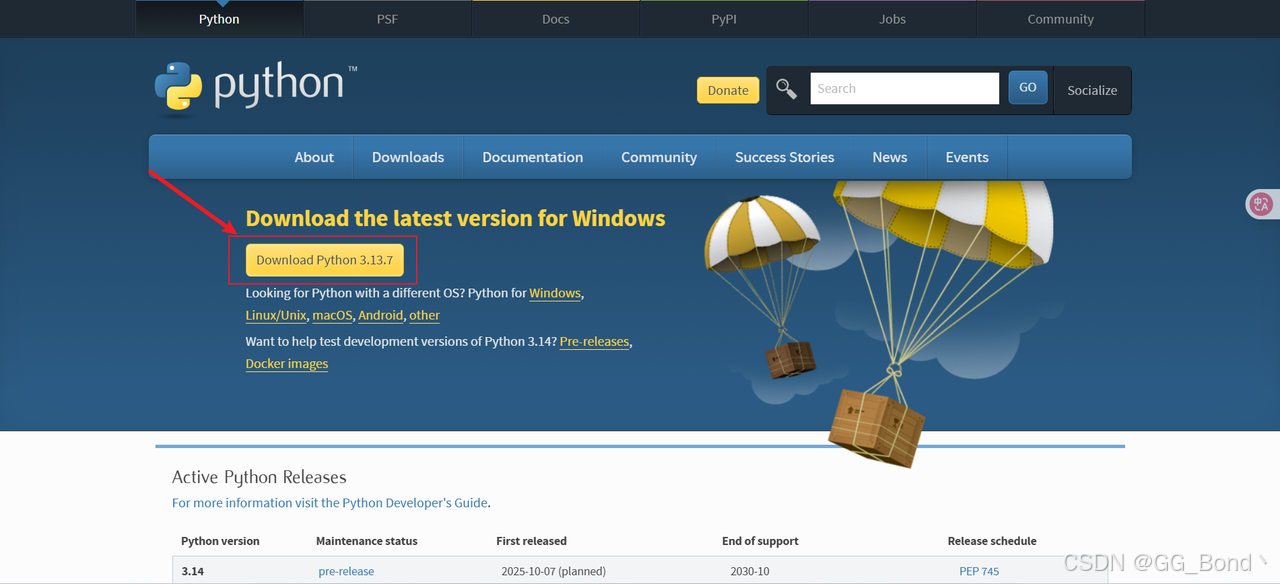Open the Pre-releases link

[x=594, y=341]
